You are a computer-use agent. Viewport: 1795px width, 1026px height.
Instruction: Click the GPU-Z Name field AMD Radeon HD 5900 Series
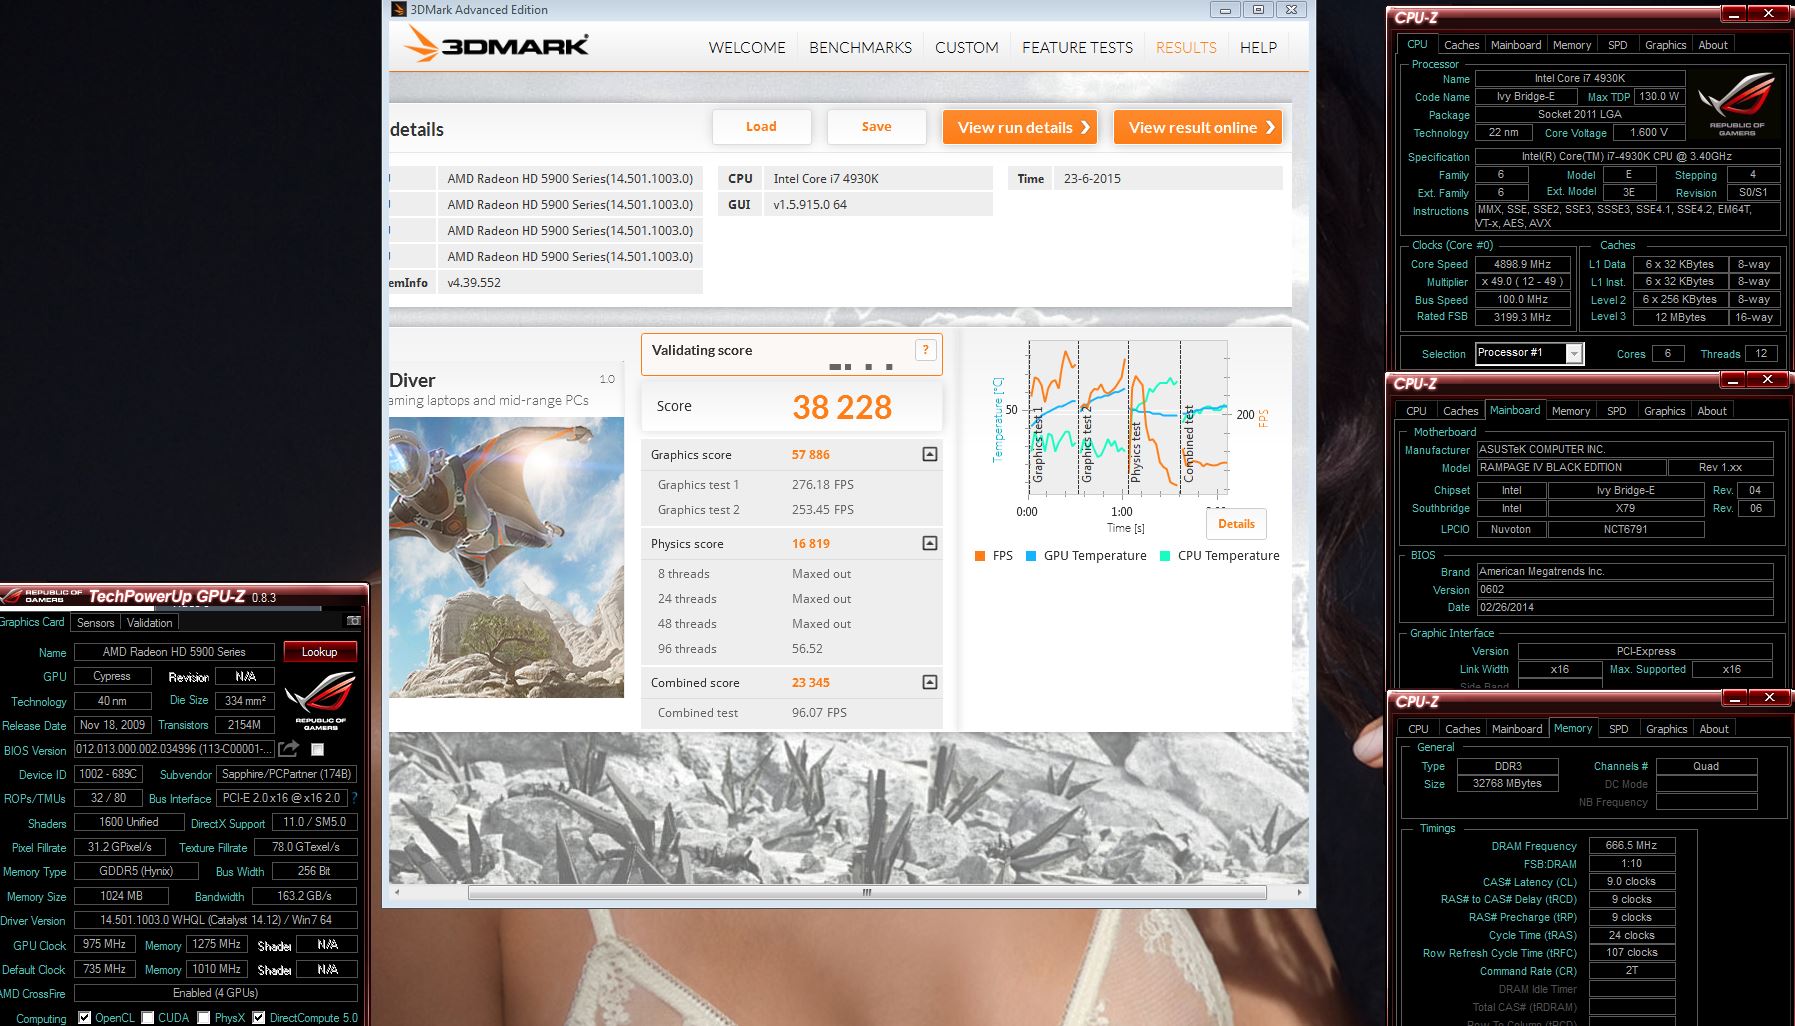[174, 652]
